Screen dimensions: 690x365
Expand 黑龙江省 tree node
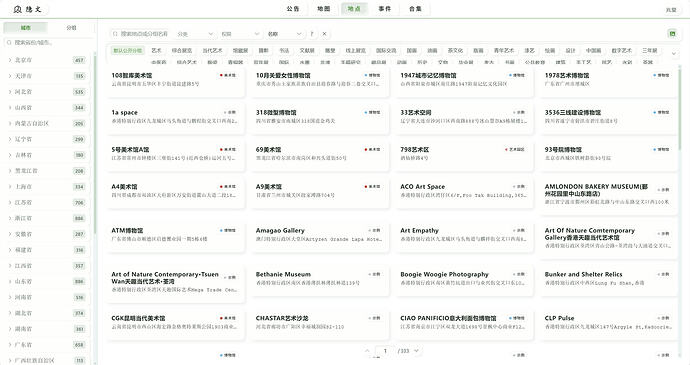tap(10, 171)
